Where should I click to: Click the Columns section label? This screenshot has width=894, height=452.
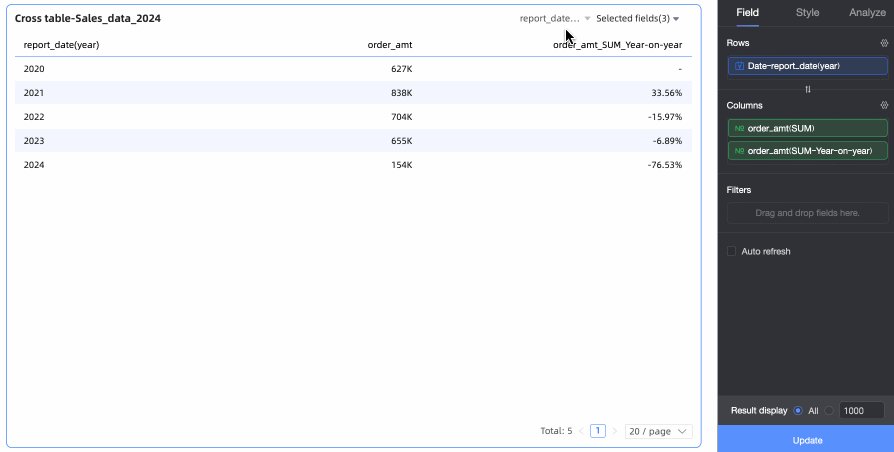pos(744,105)
